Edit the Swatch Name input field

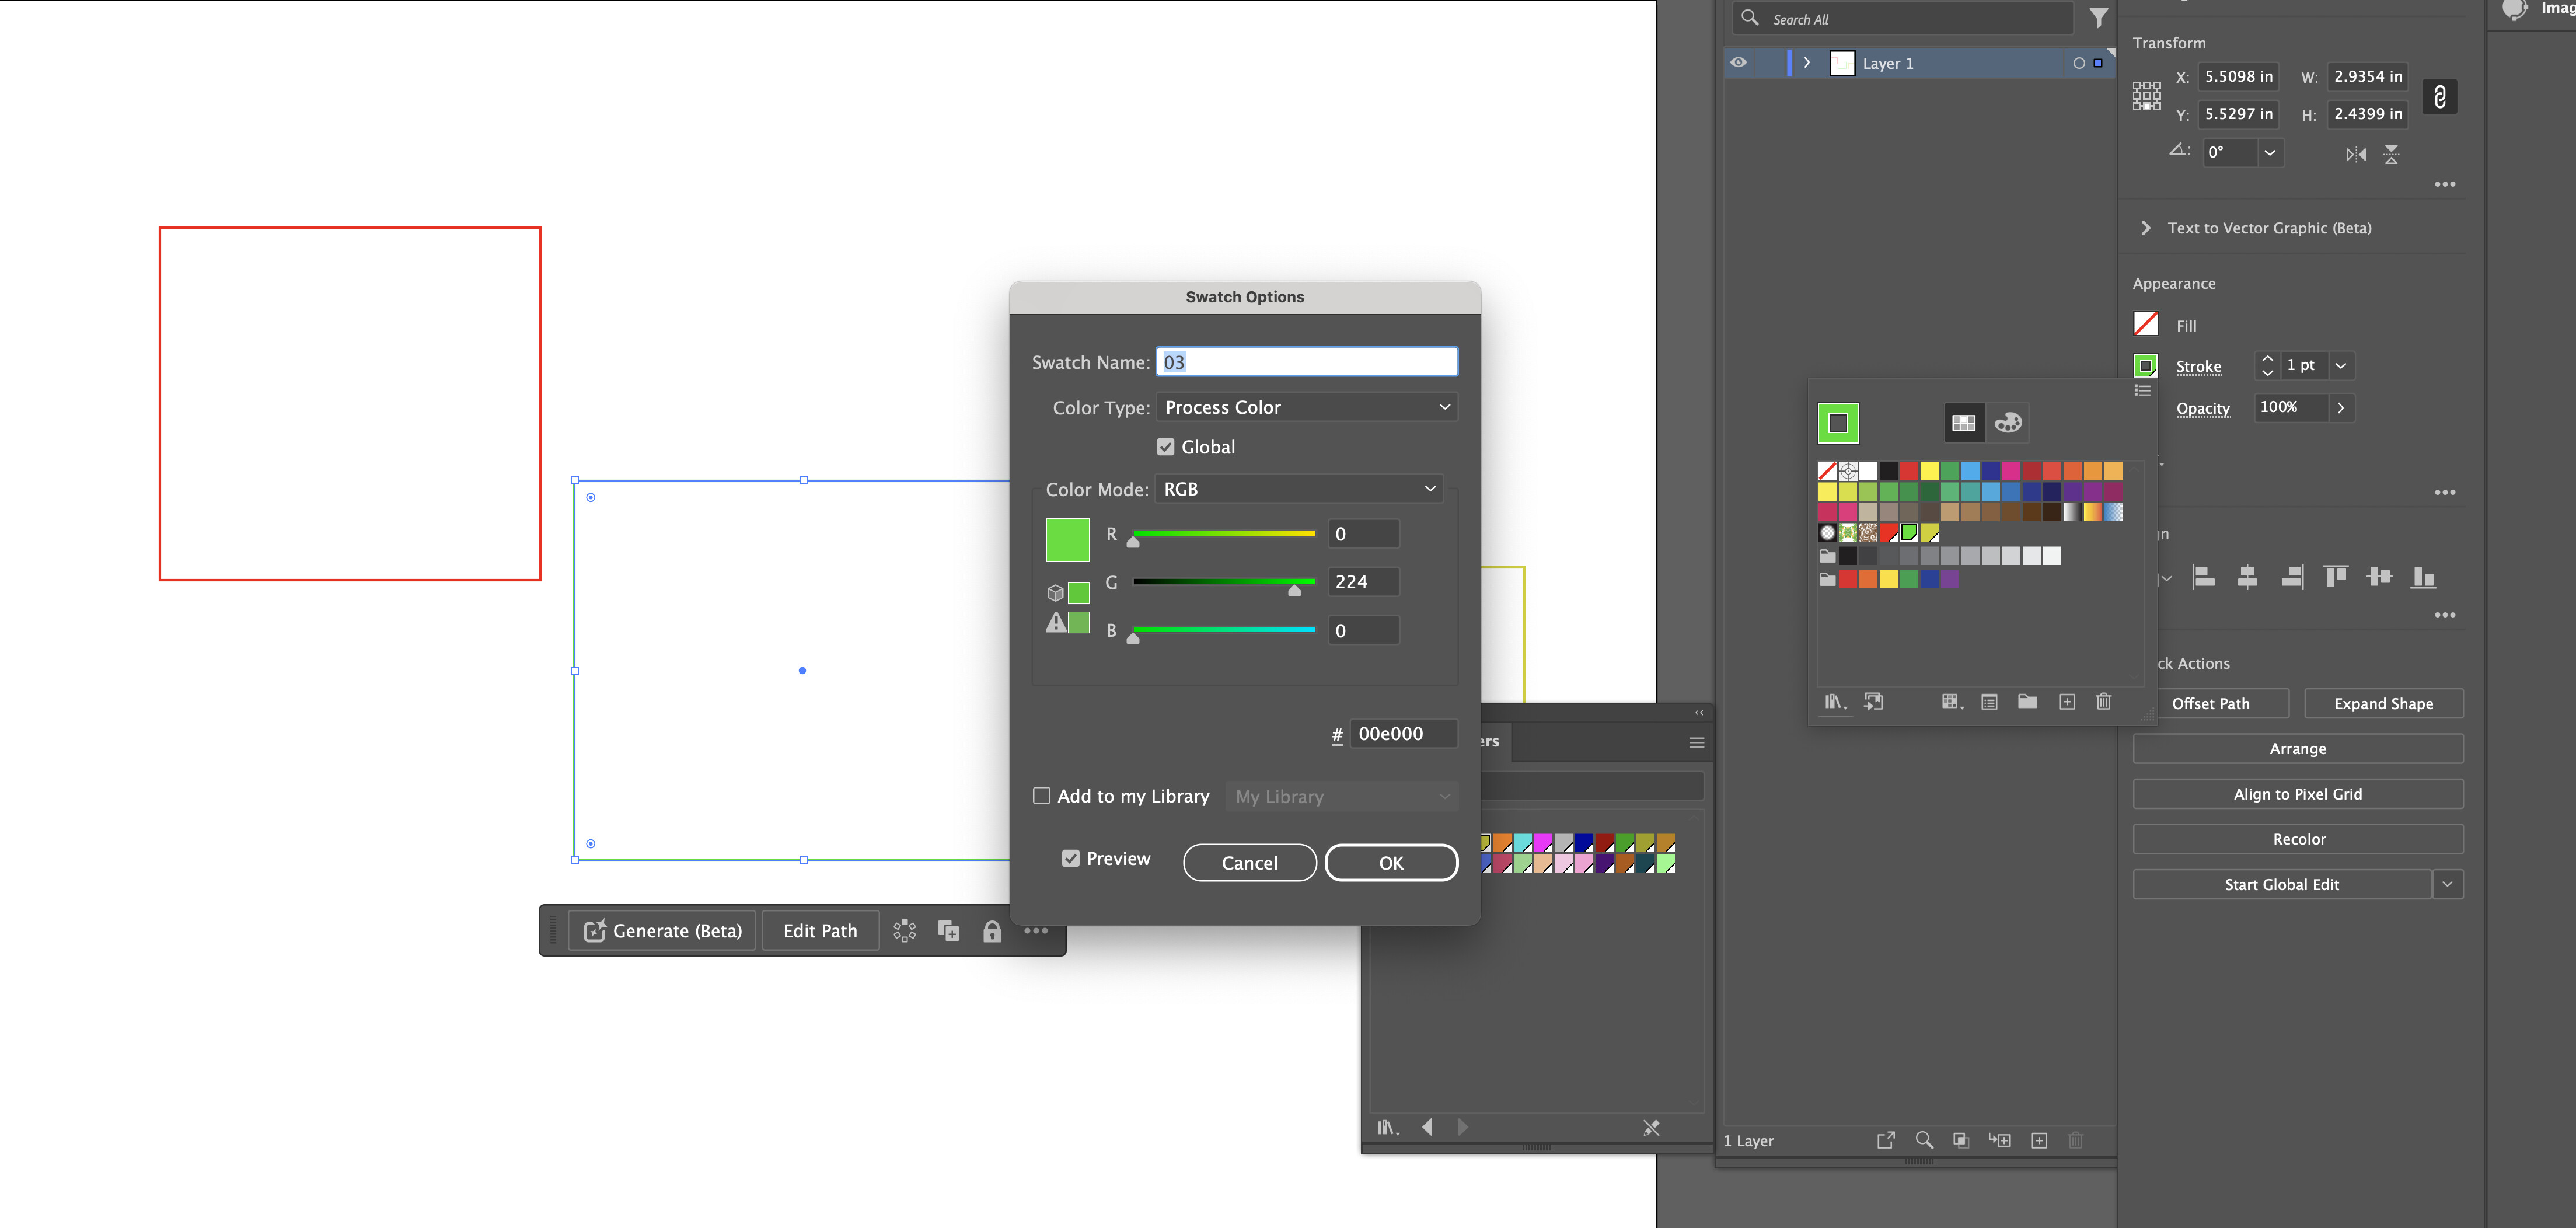click(1306, 361)
